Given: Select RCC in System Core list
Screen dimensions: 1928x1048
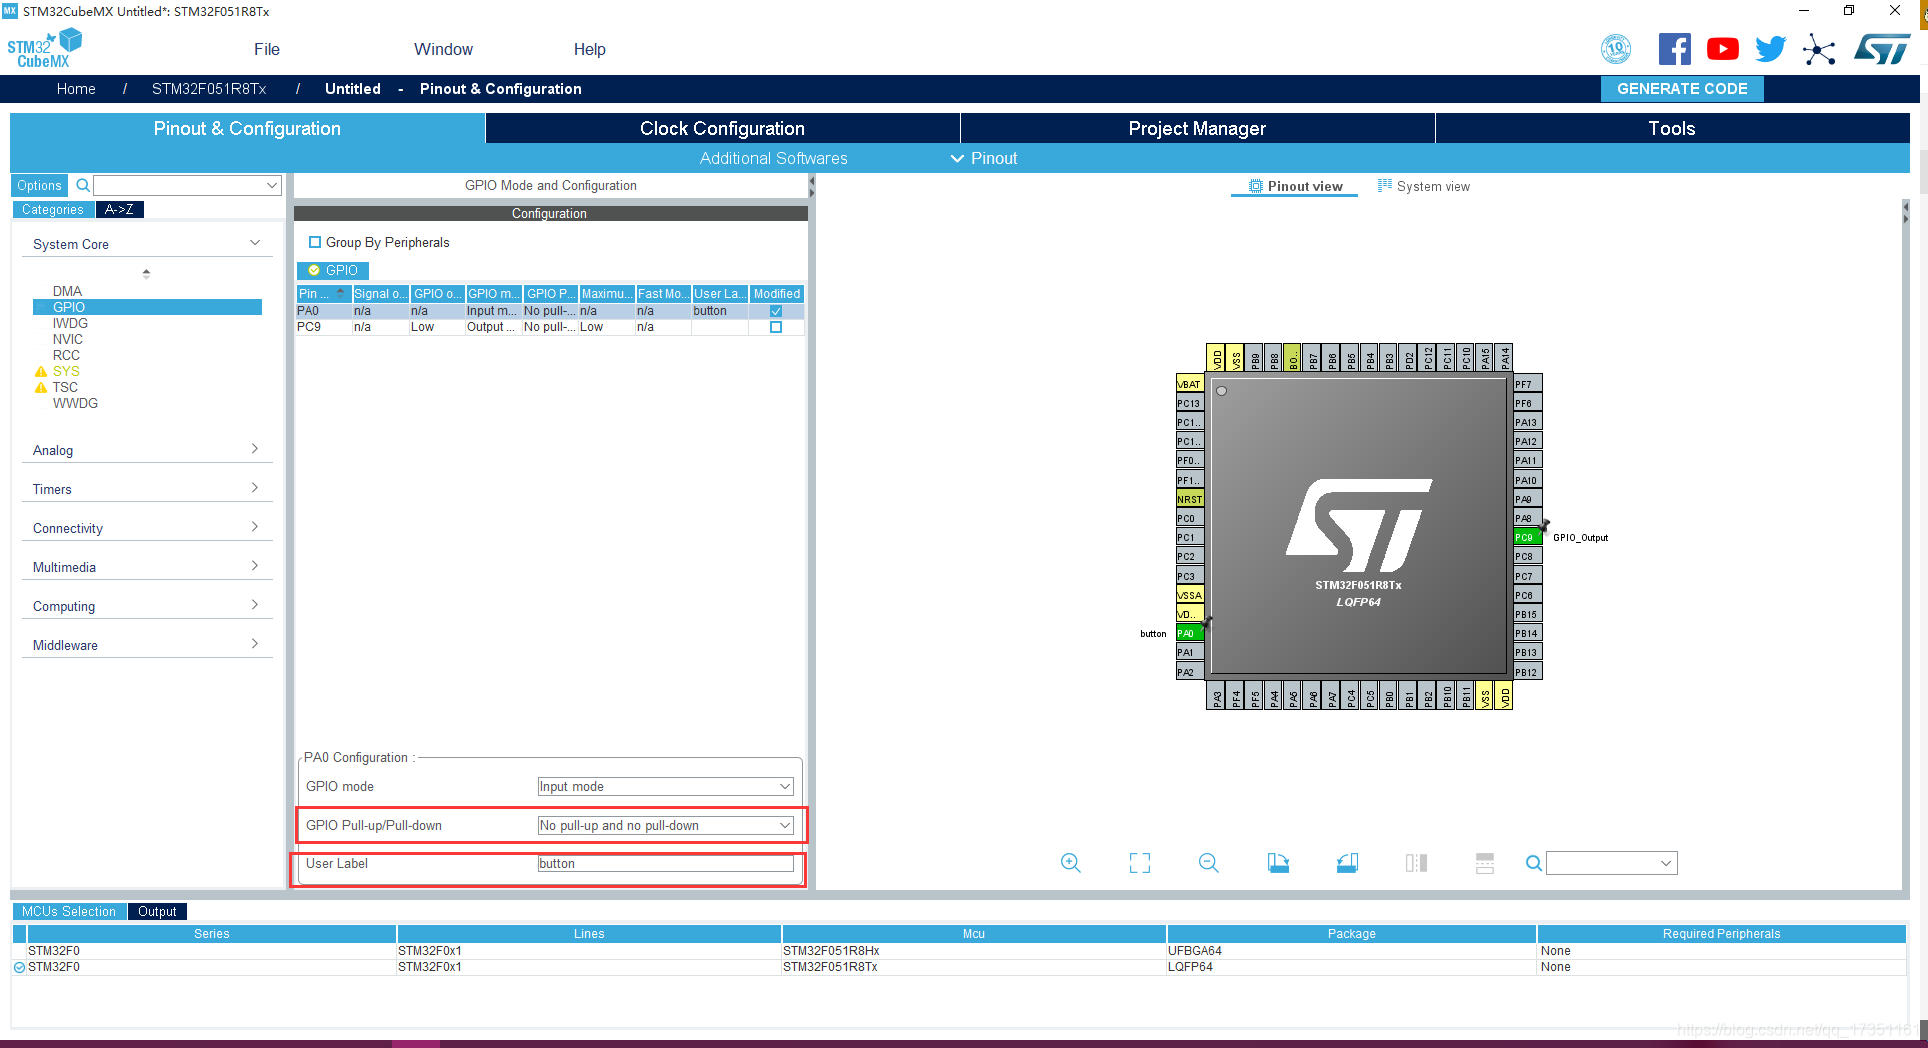Looking at the screenshot, I should (66, 355).
